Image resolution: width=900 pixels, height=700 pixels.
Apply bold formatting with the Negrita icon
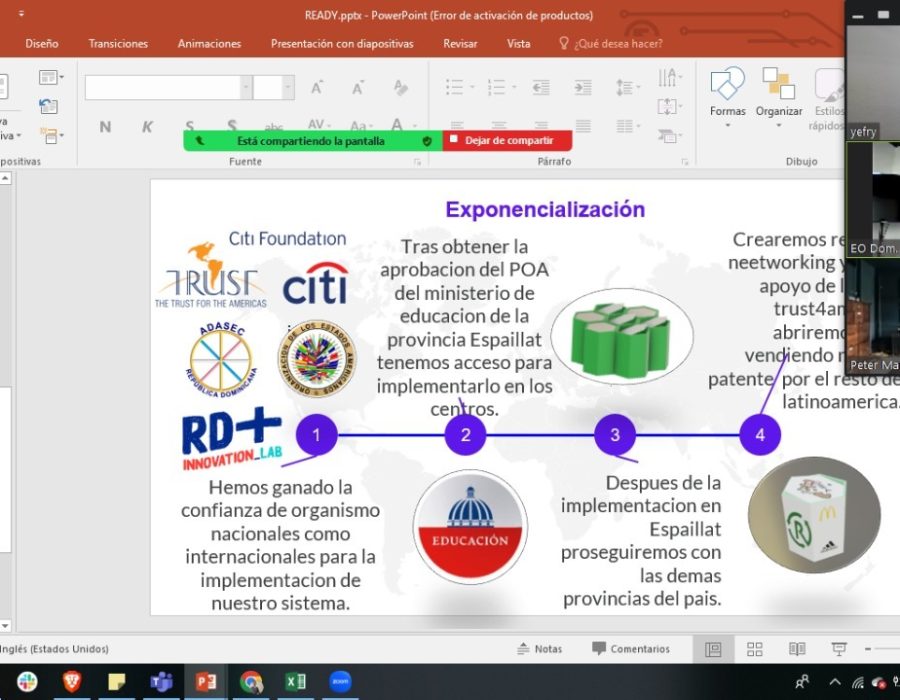point(104,127)
